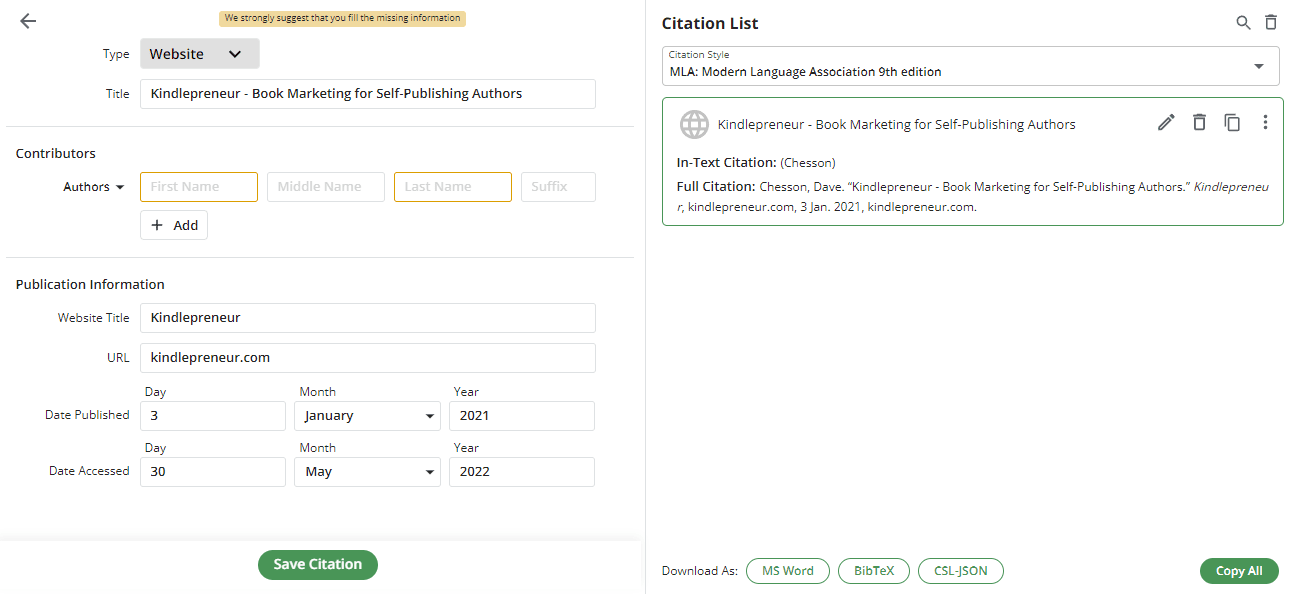
Task: Click the Date Accessed label
Action: [89, 471]
